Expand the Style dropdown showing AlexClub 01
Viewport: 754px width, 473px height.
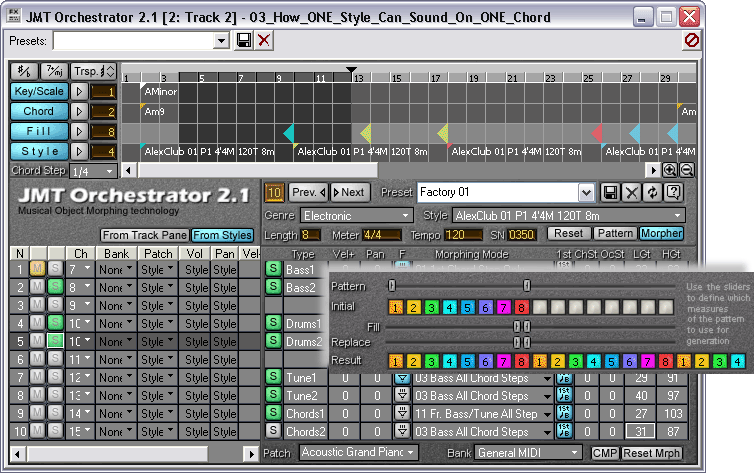(x=567, y=215)
